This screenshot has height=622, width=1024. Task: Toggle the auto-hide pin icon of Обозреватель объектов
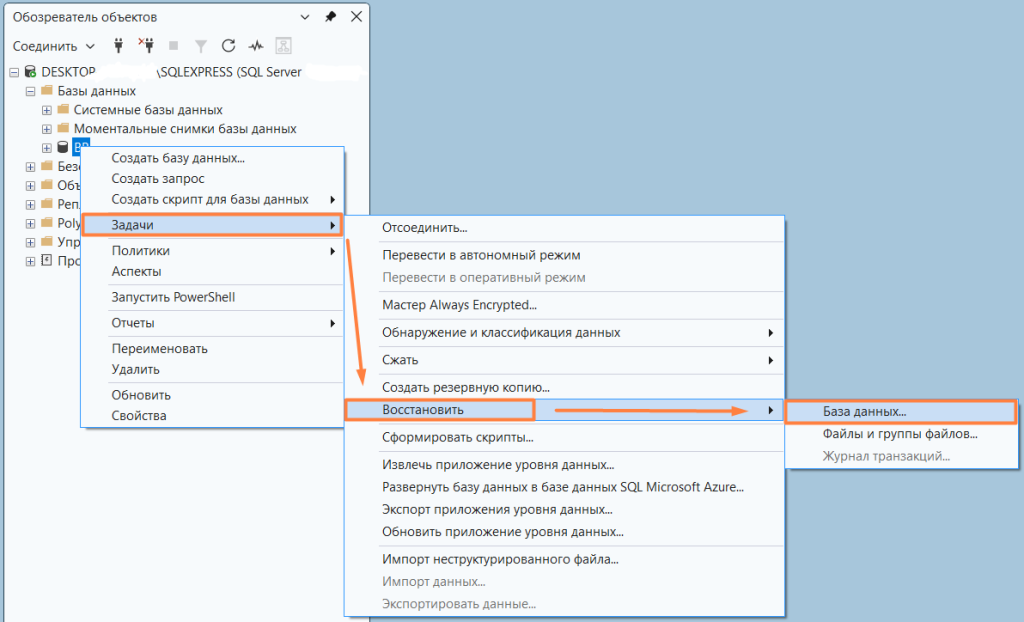330,17
